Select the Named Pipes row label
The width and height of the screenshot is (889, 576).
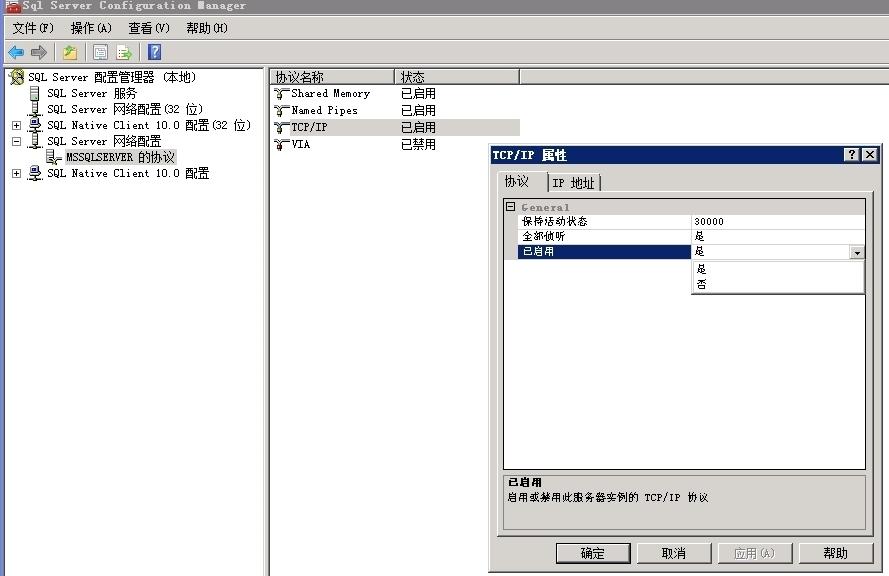[324, 111]
